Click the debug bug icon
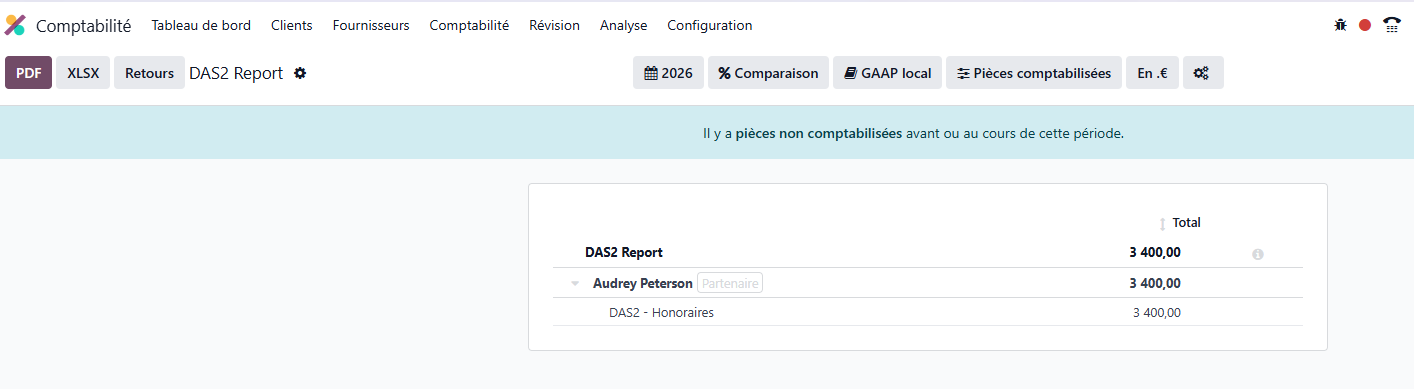The height and width of the screenshot is (389, 1414). coord(1340,25)
